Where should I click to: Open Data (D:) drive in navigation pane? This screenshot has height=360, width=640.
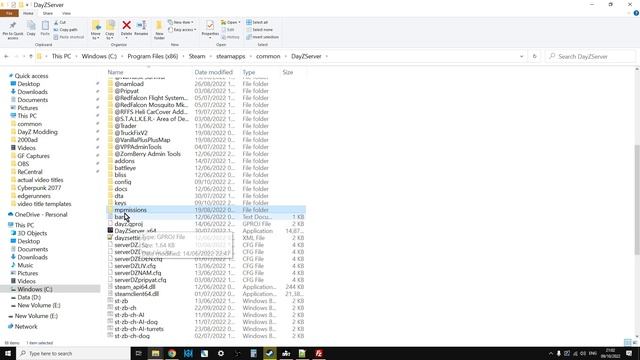point(29,297)
